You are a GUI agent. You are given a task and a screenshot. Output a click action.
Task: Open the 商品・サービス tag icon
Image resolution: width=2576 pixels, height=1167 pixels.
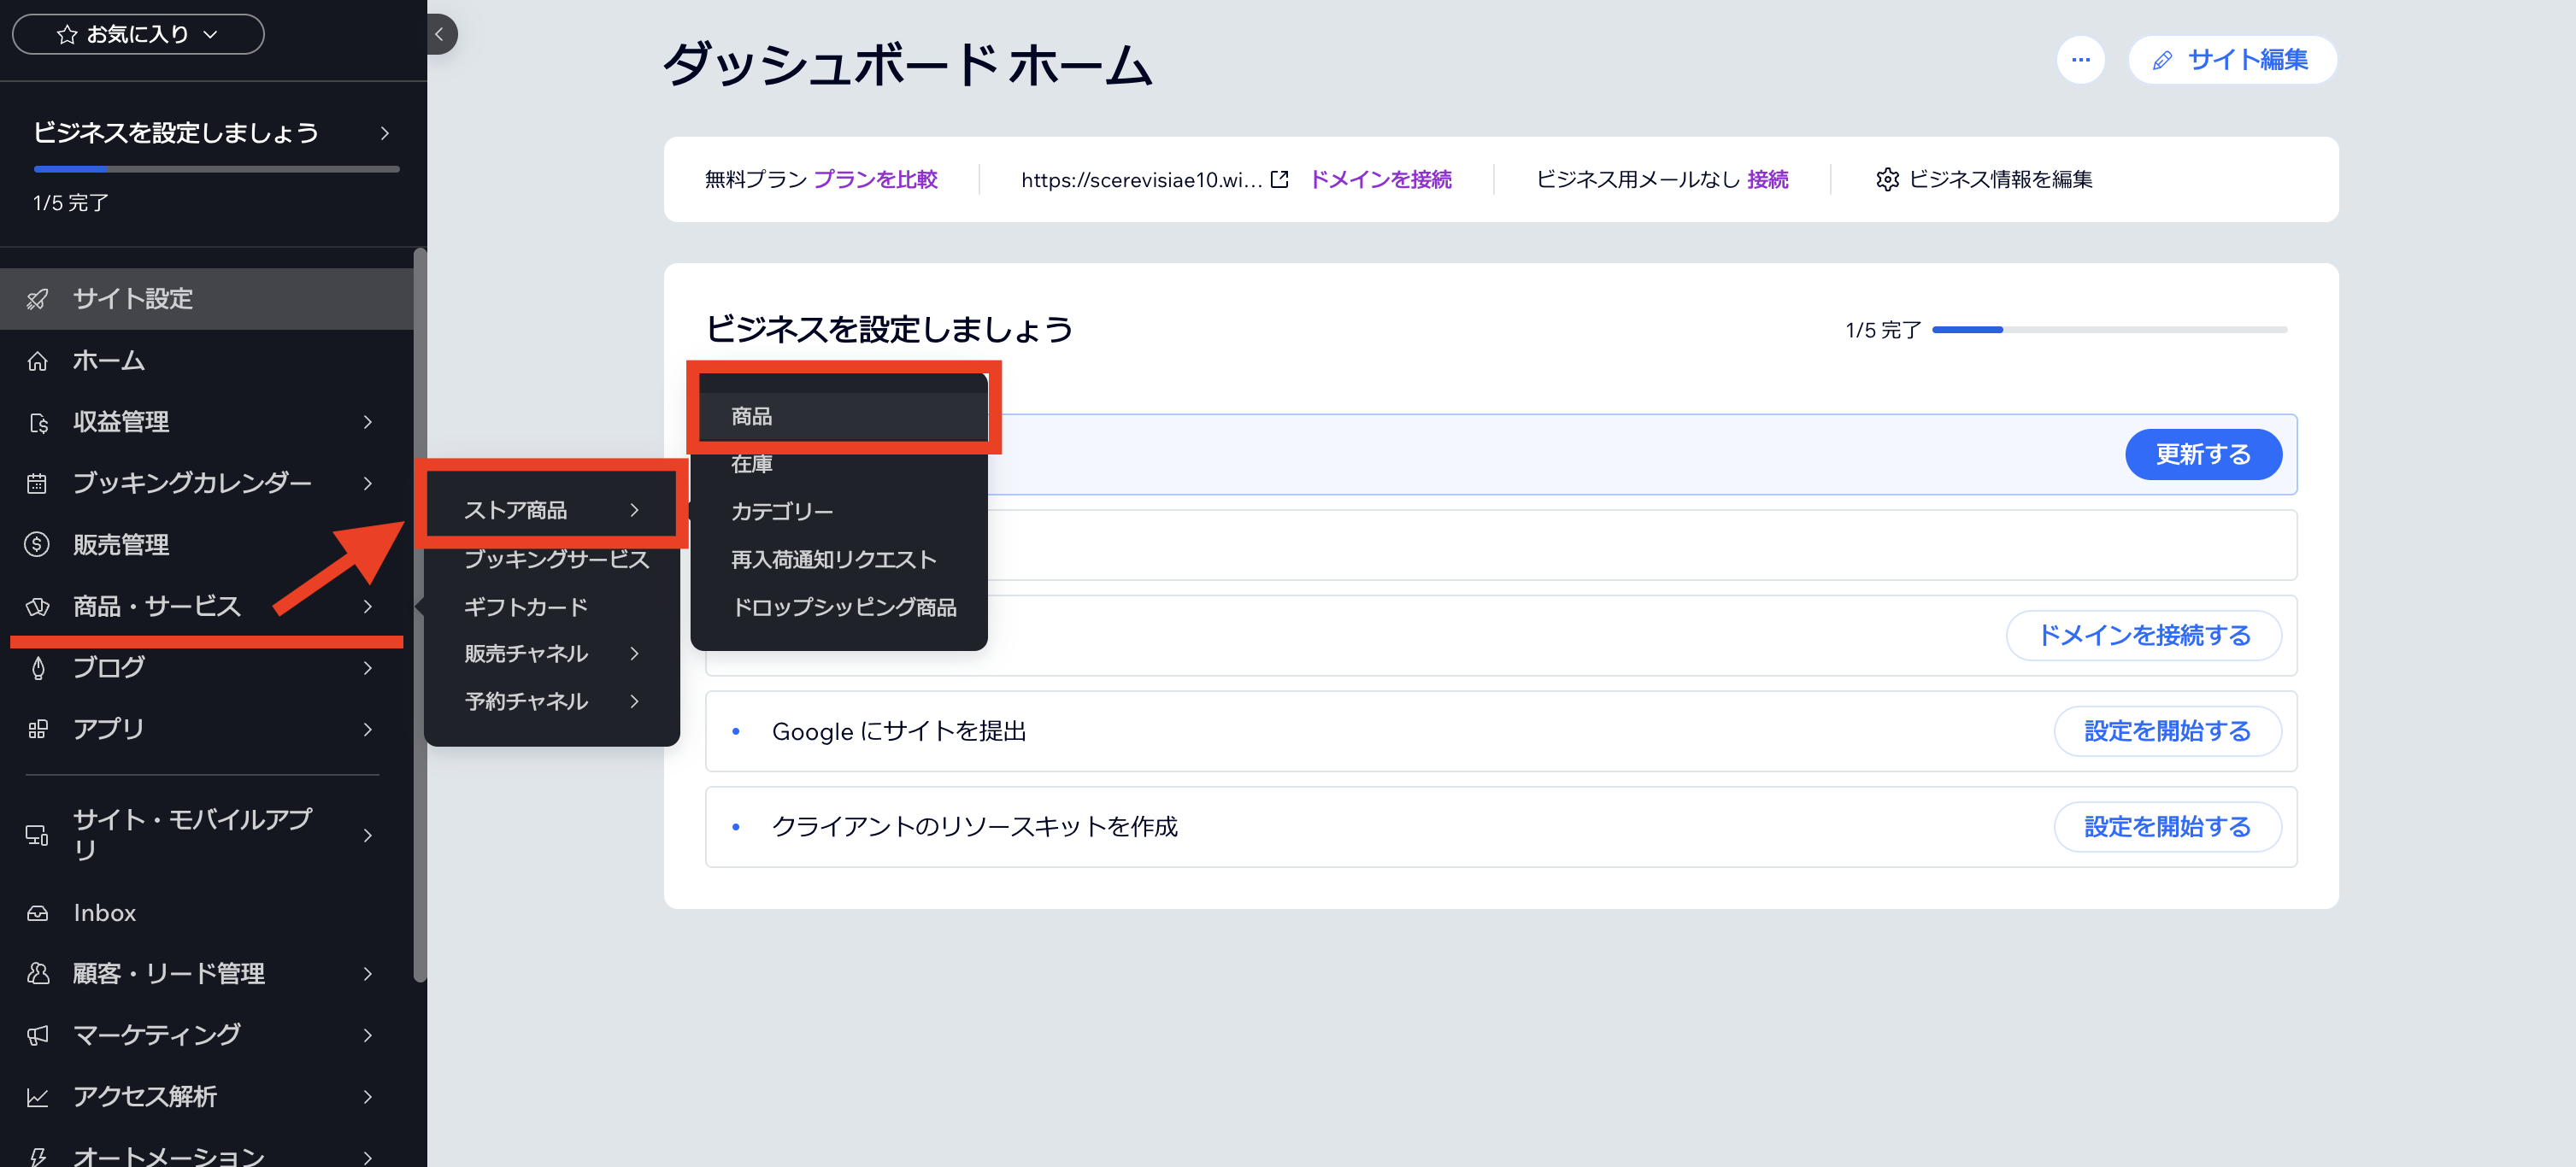tap(38, 606)
